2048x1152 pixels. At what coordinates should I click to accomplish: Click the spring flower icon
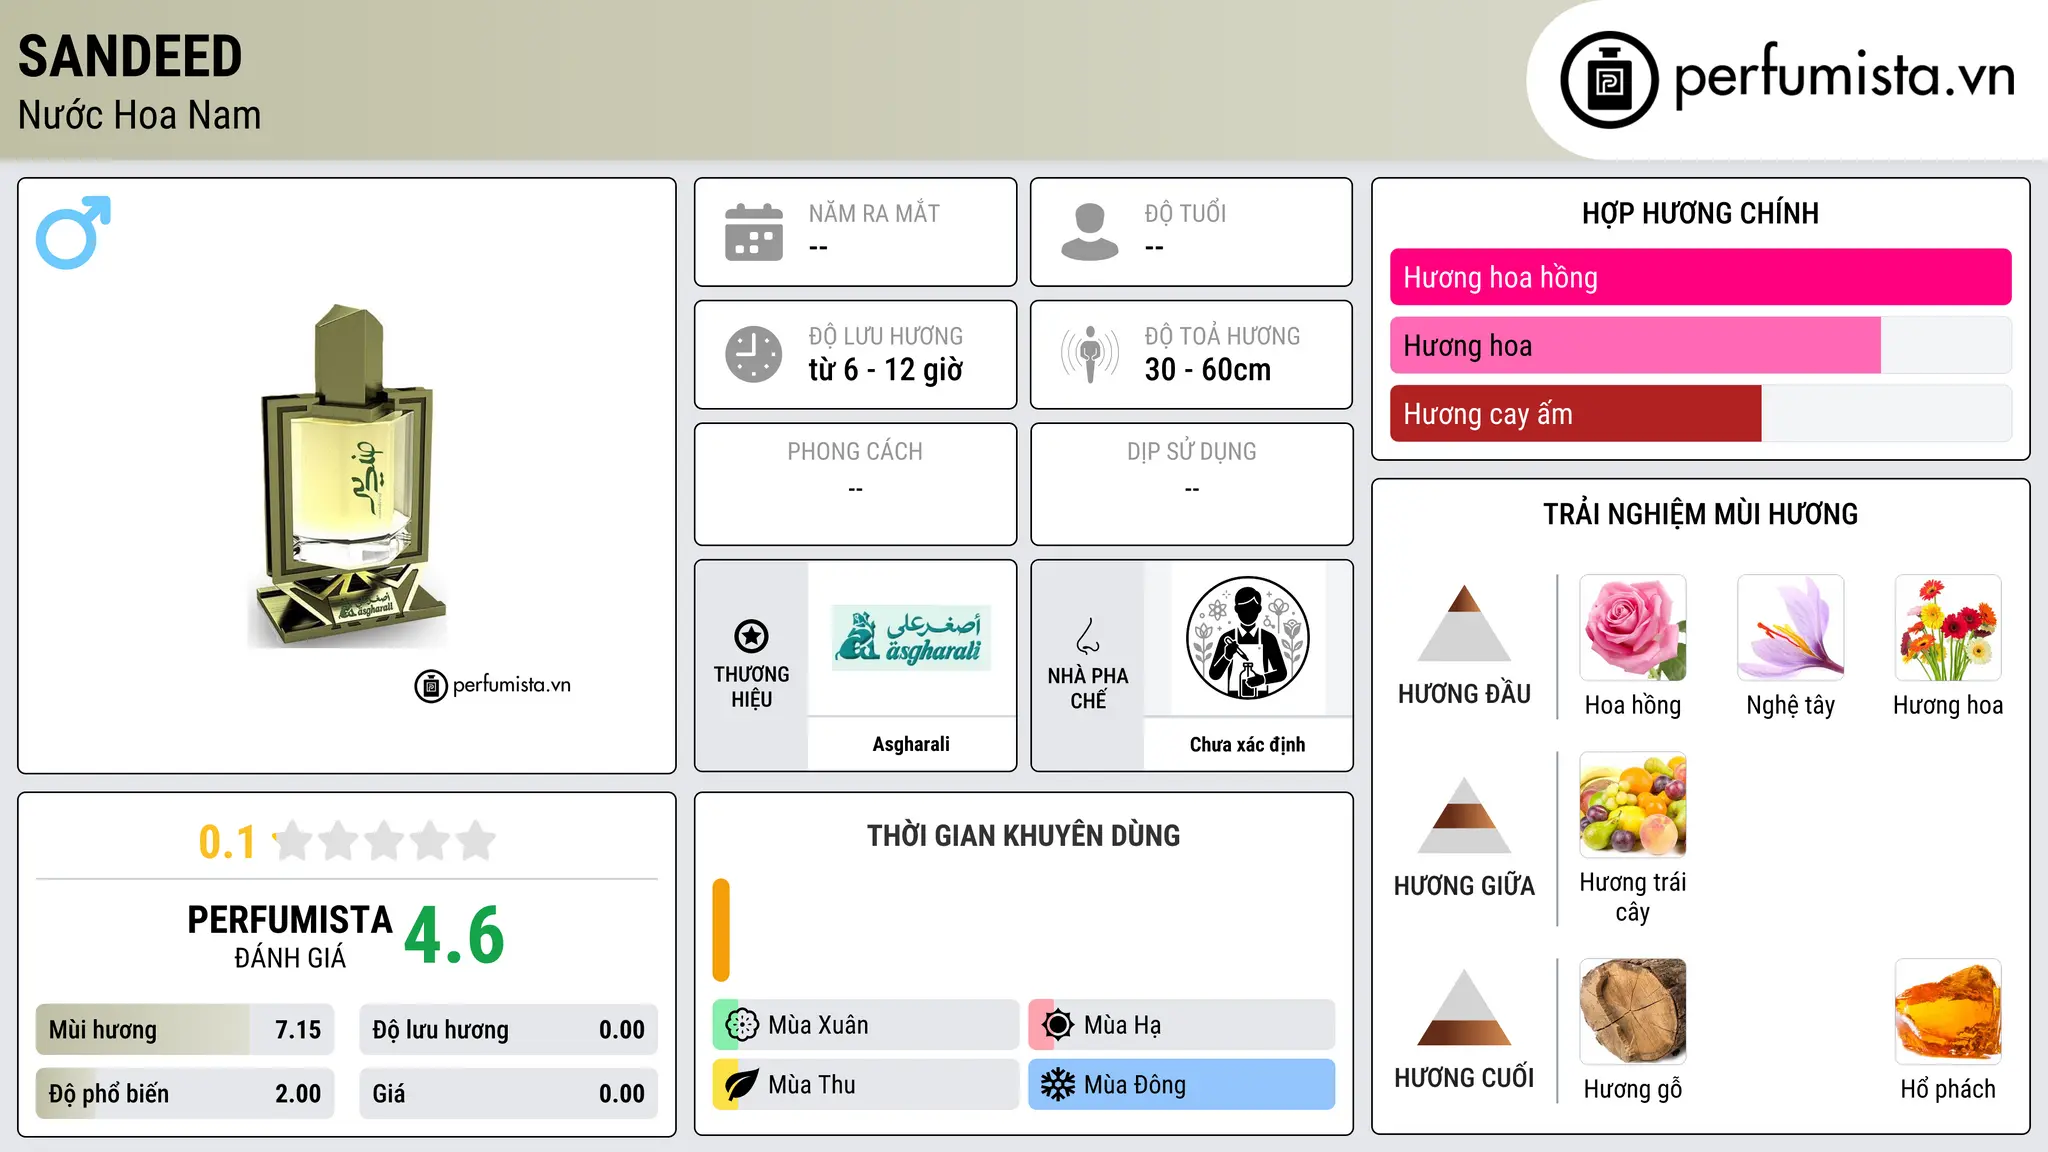coord(741,1025)
